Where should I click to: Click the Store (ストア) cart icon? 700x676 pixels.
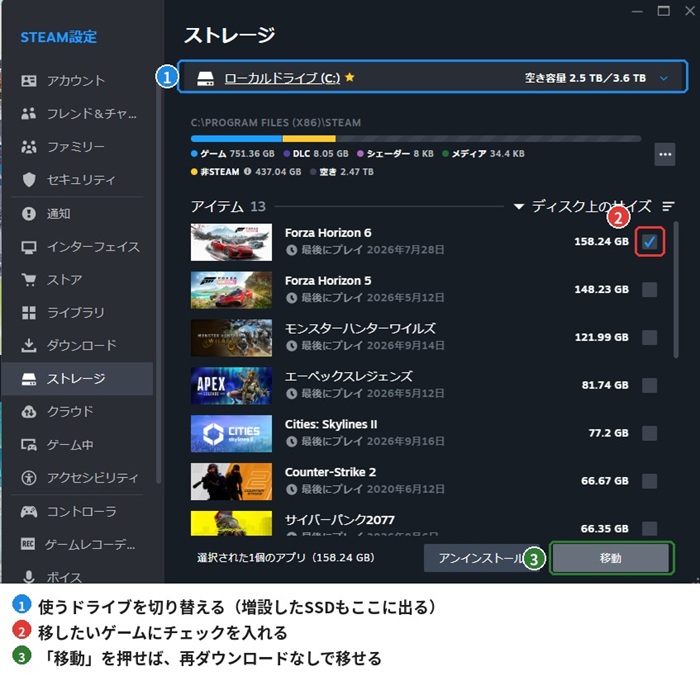point(29,280)
